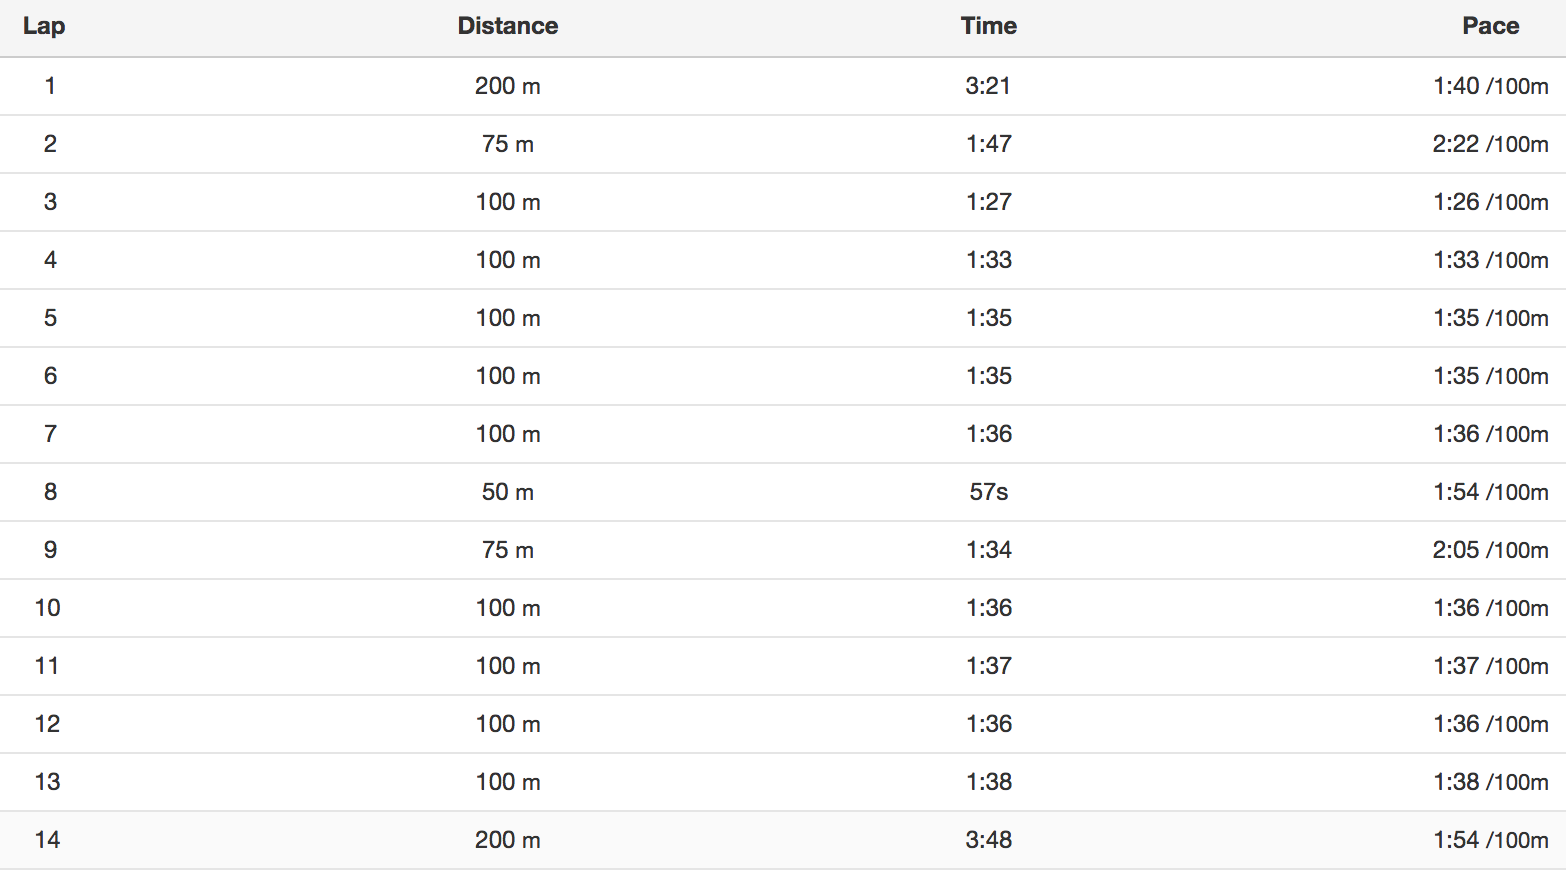This screenshot has width=1566, height=870.
Task: Click lap 4 pace 1:33 /100m
Action: (x=1491, y=260)
